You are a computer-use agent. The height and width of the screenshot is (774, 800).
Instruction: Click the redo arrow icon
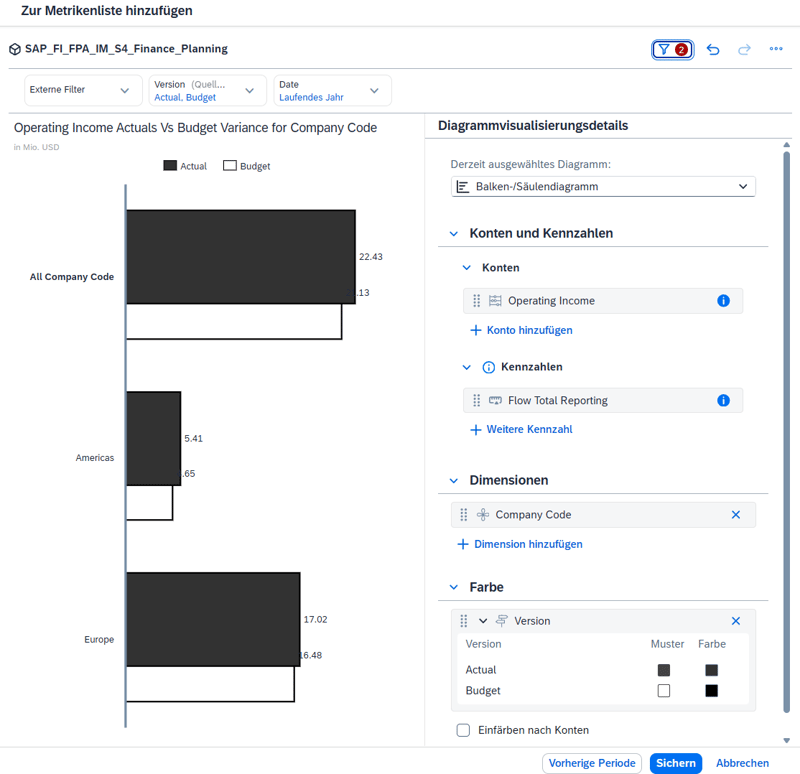742,48
